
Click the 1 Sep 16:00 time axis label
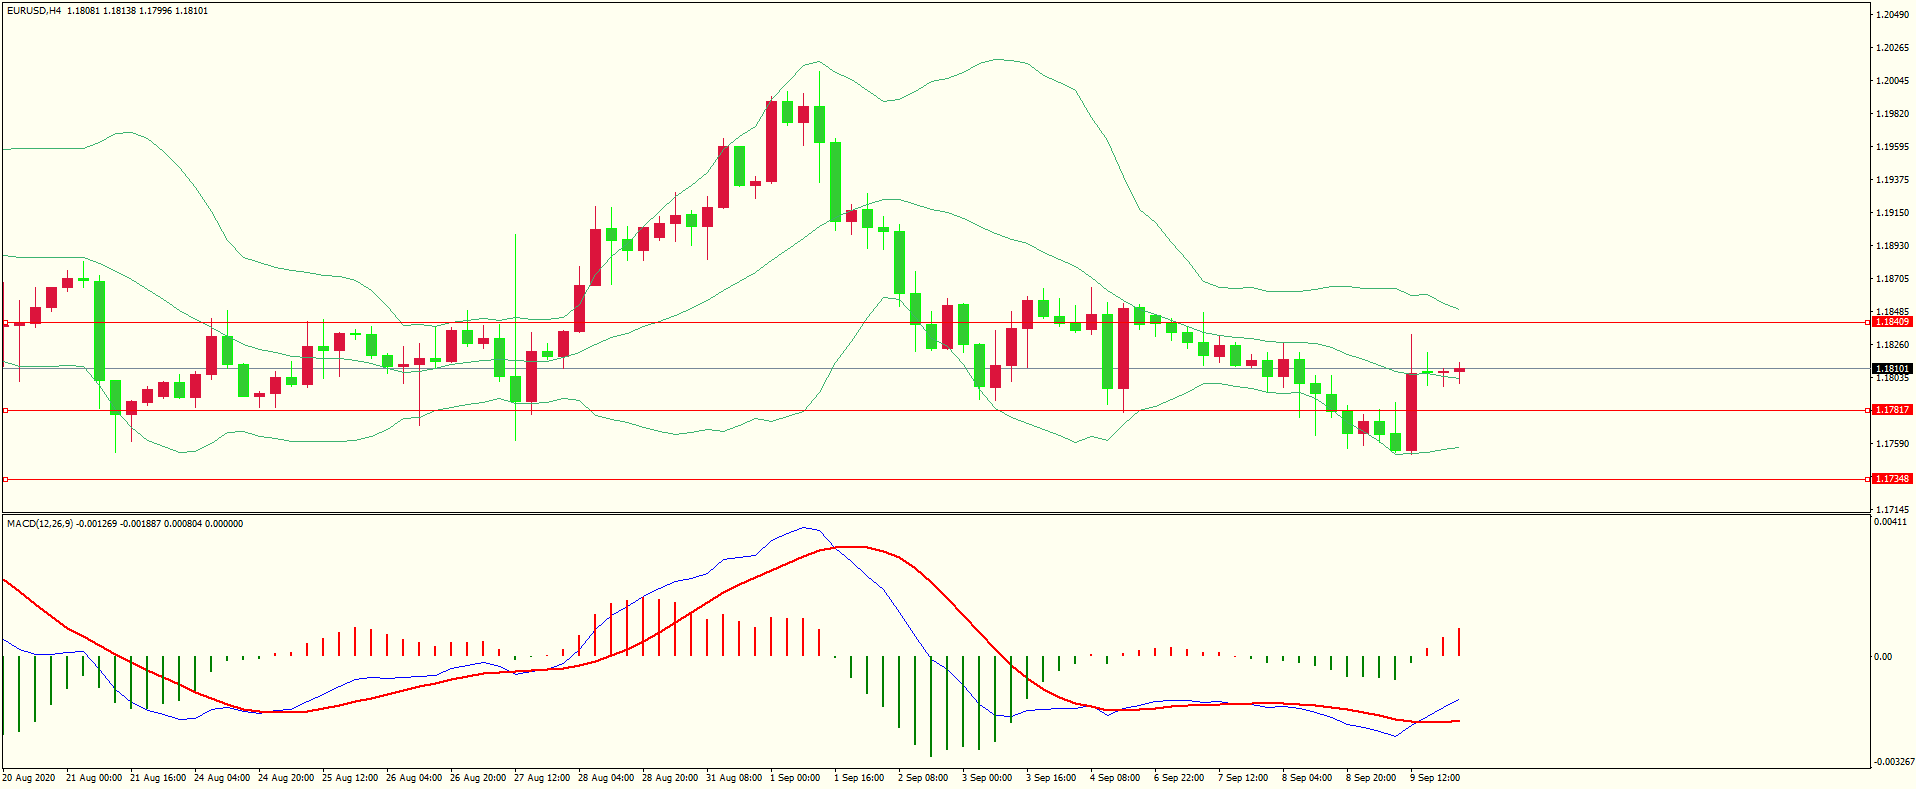click(x=859, y=778)
